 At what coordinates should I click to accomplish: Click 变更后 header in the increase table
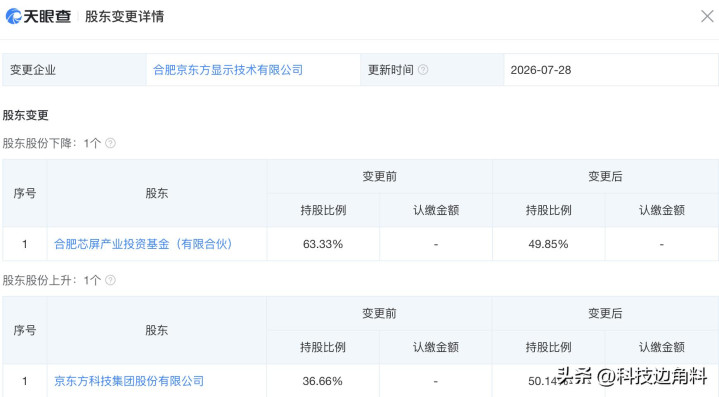[x=605, y=314]
